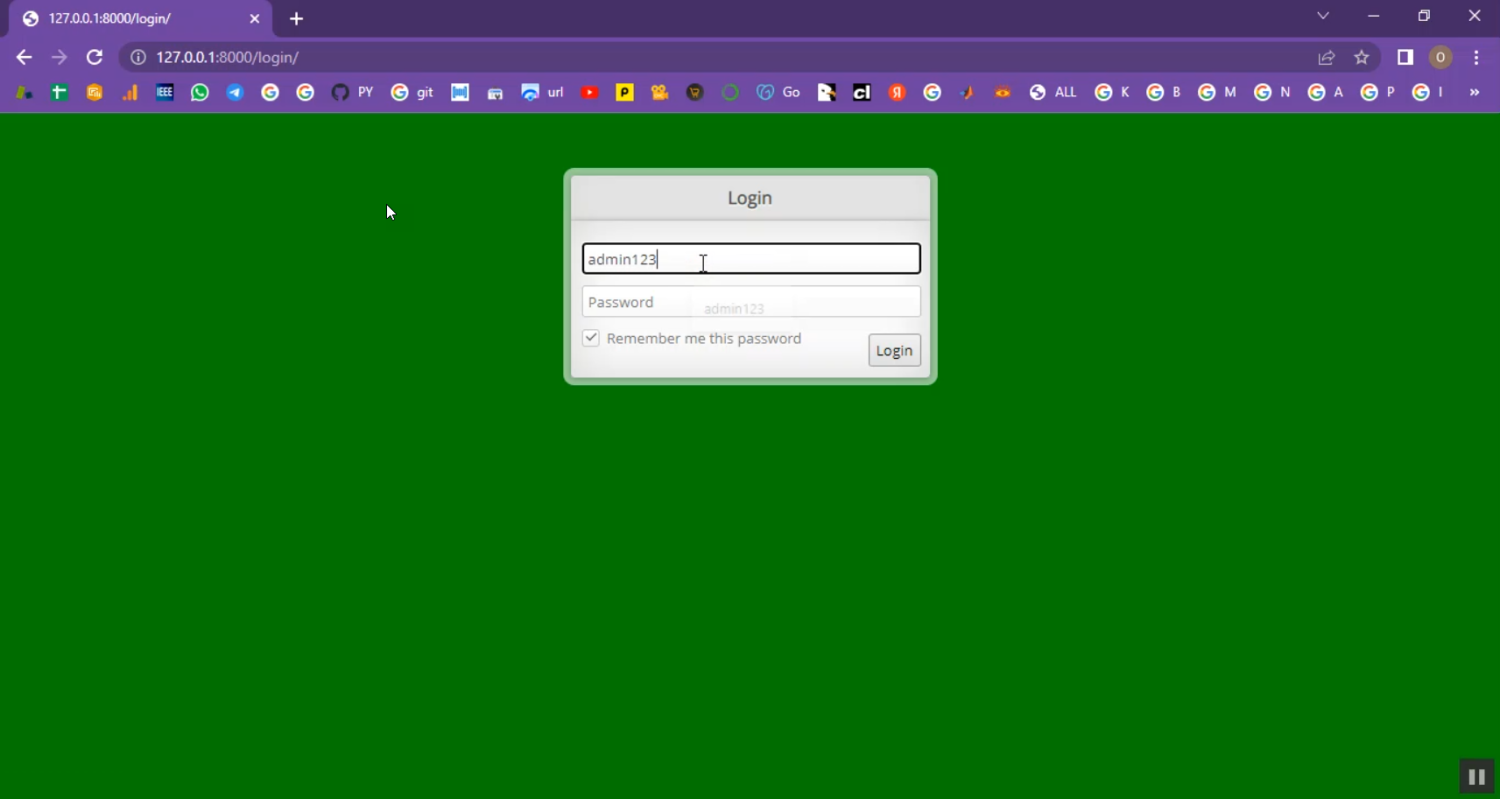Open the YouTube bookmark
The image size is (1500, 799).
[x=590, y=92]
